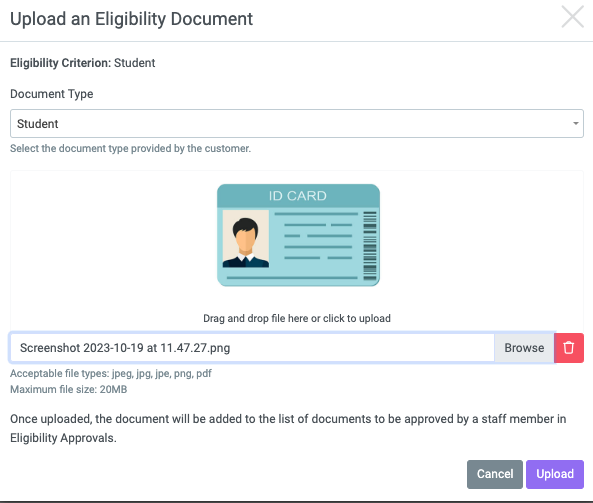Click the drag and drop upload text
This screenshot has height=503, width=593.
point(297,318)
